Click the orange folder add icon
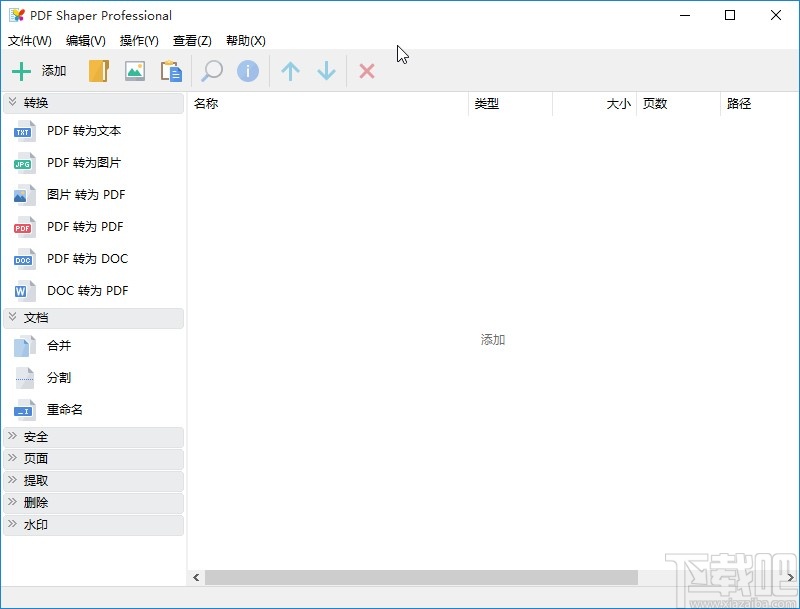 click(x=99, y=71)
